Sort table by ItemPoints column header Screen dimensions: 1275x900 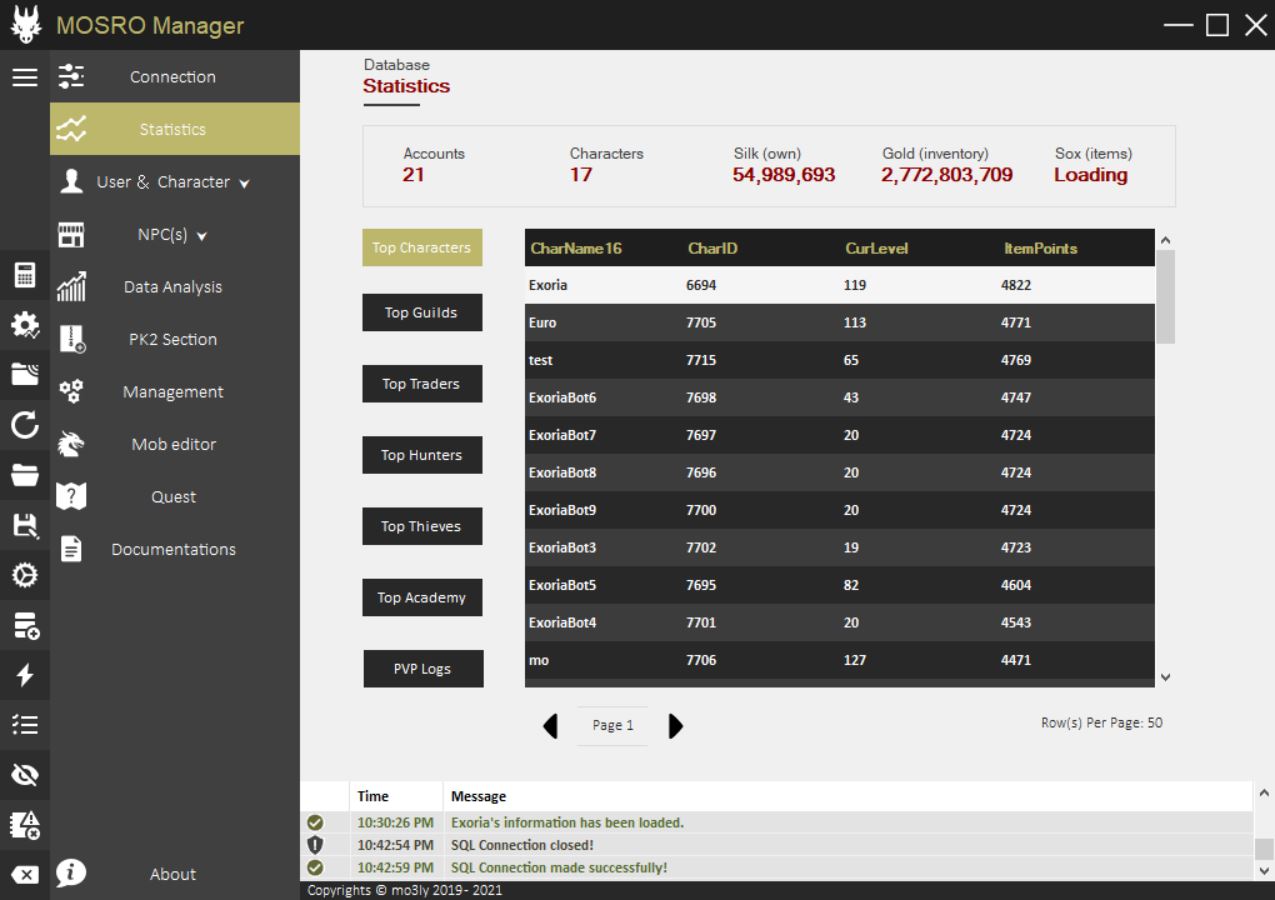1041,248
